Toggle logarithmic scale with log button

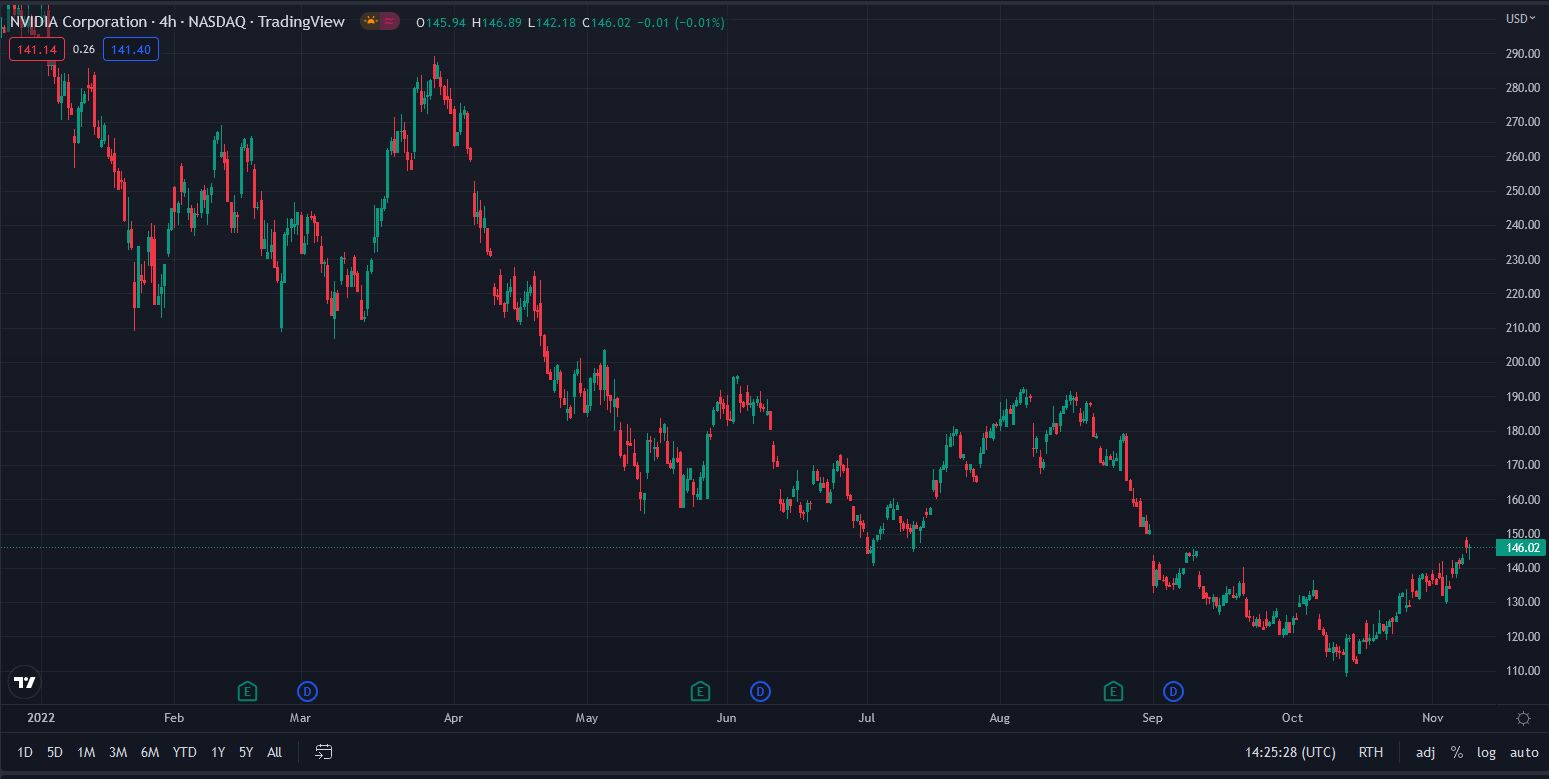coord(1487,752)
